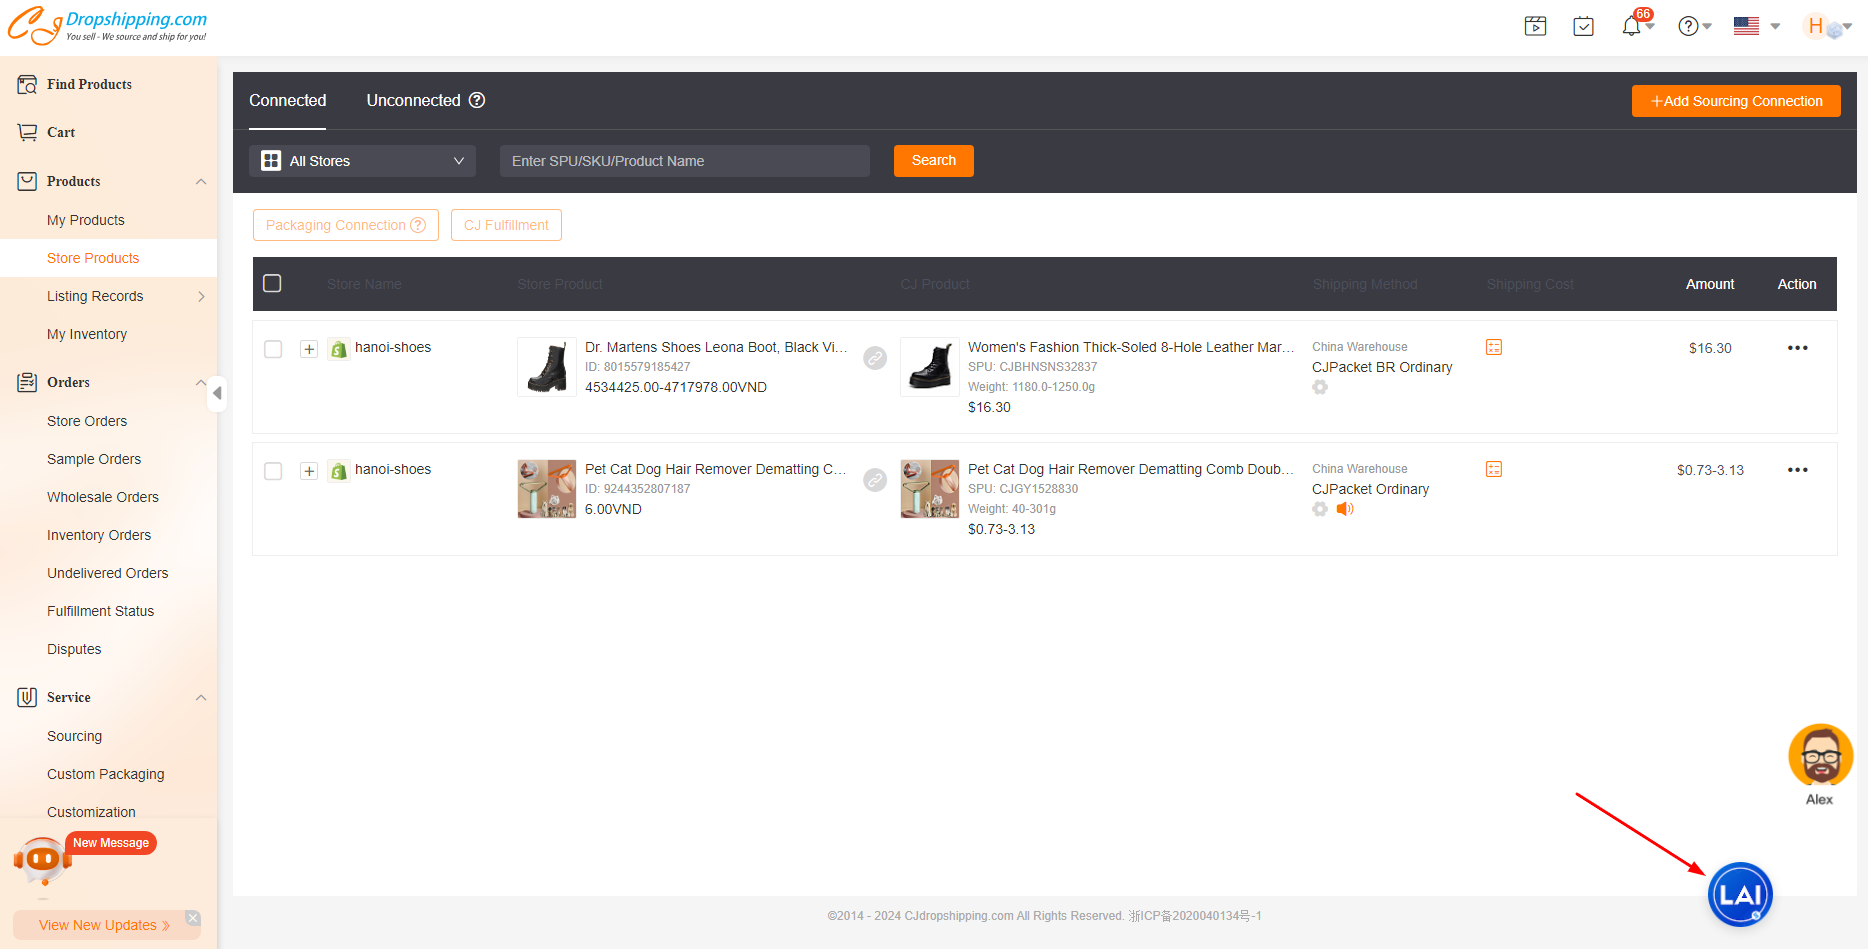This screenshot has width=1868, height=949.
Task: Click Add Sourcing Connection button
Action: [1736, 101]
